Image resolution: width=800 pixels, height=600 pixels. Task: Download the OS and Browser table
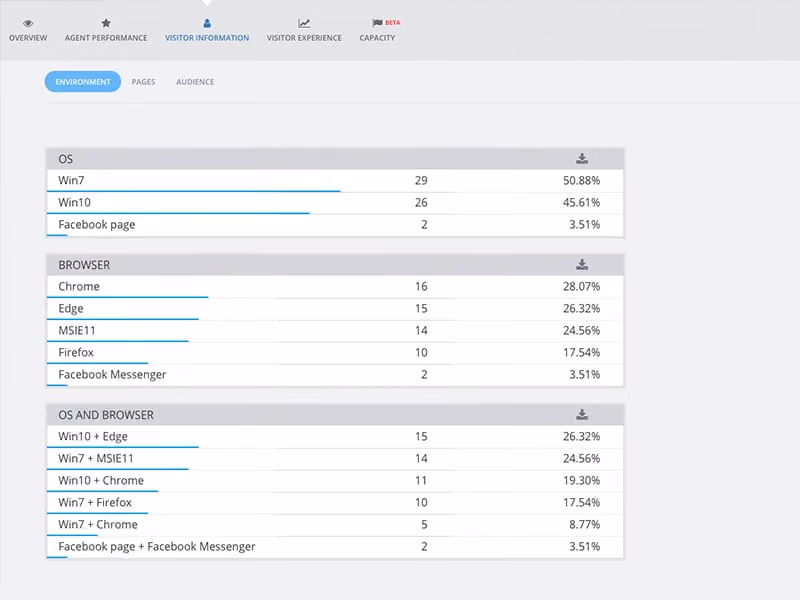point(582,415)
